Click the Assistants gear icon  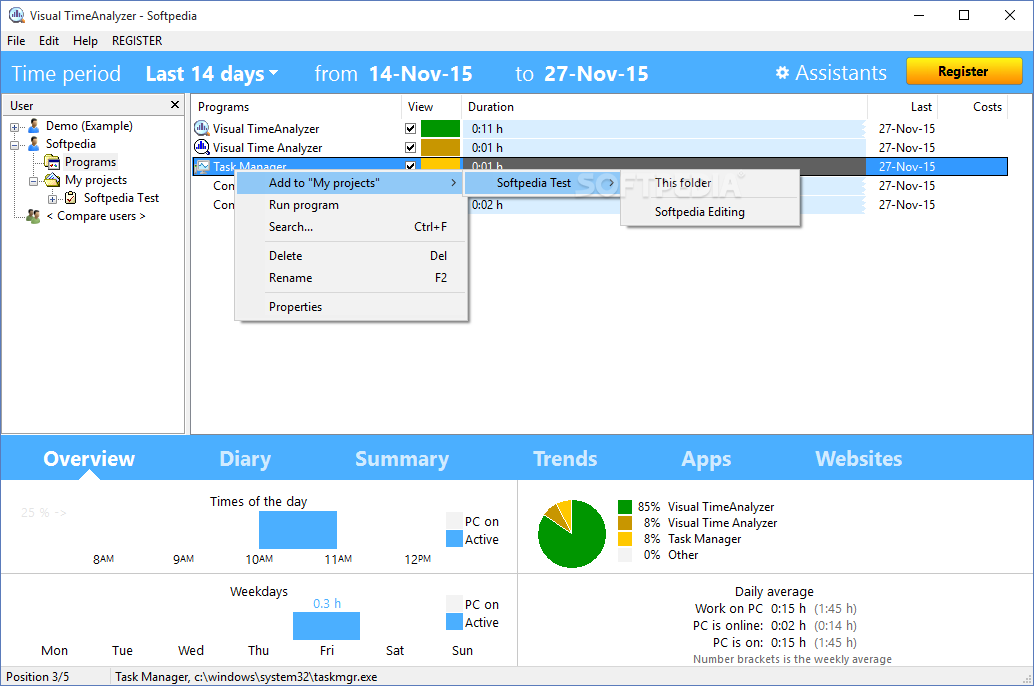pos(782,73)
